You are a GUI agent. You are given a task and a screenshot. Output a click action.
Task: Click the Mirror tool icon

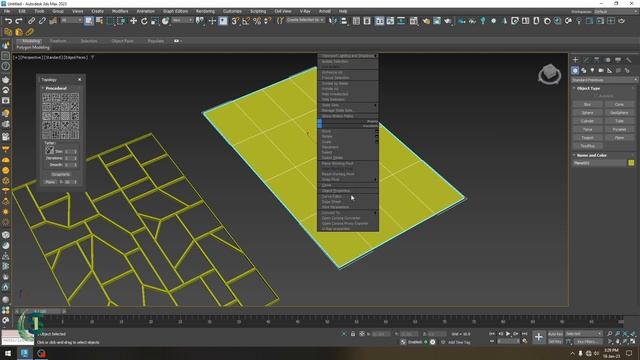[x=333, y=21]
